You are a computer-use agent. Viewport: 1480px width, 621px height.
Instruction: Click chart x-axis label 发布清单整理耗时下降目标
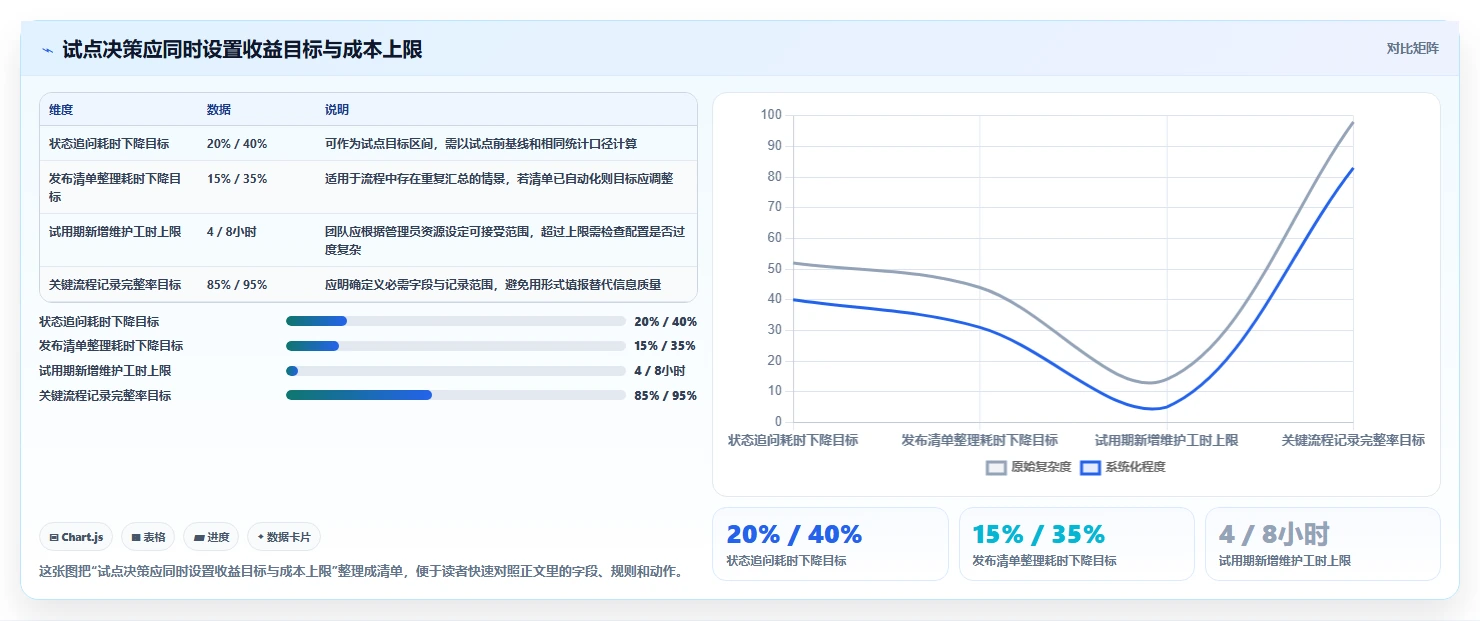click(x=980, y=440)
